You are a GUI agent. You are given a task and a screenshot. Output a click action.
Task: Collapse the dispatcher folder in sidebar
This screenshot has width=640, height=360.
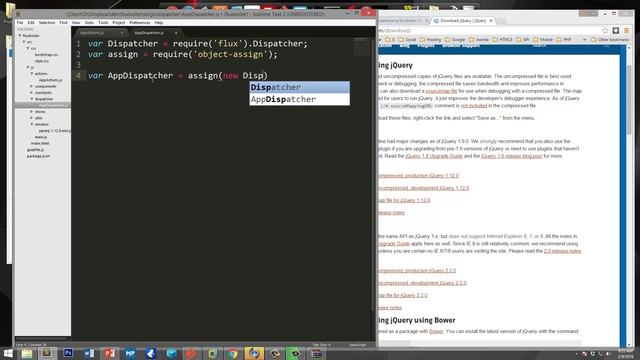pos(32,99)
